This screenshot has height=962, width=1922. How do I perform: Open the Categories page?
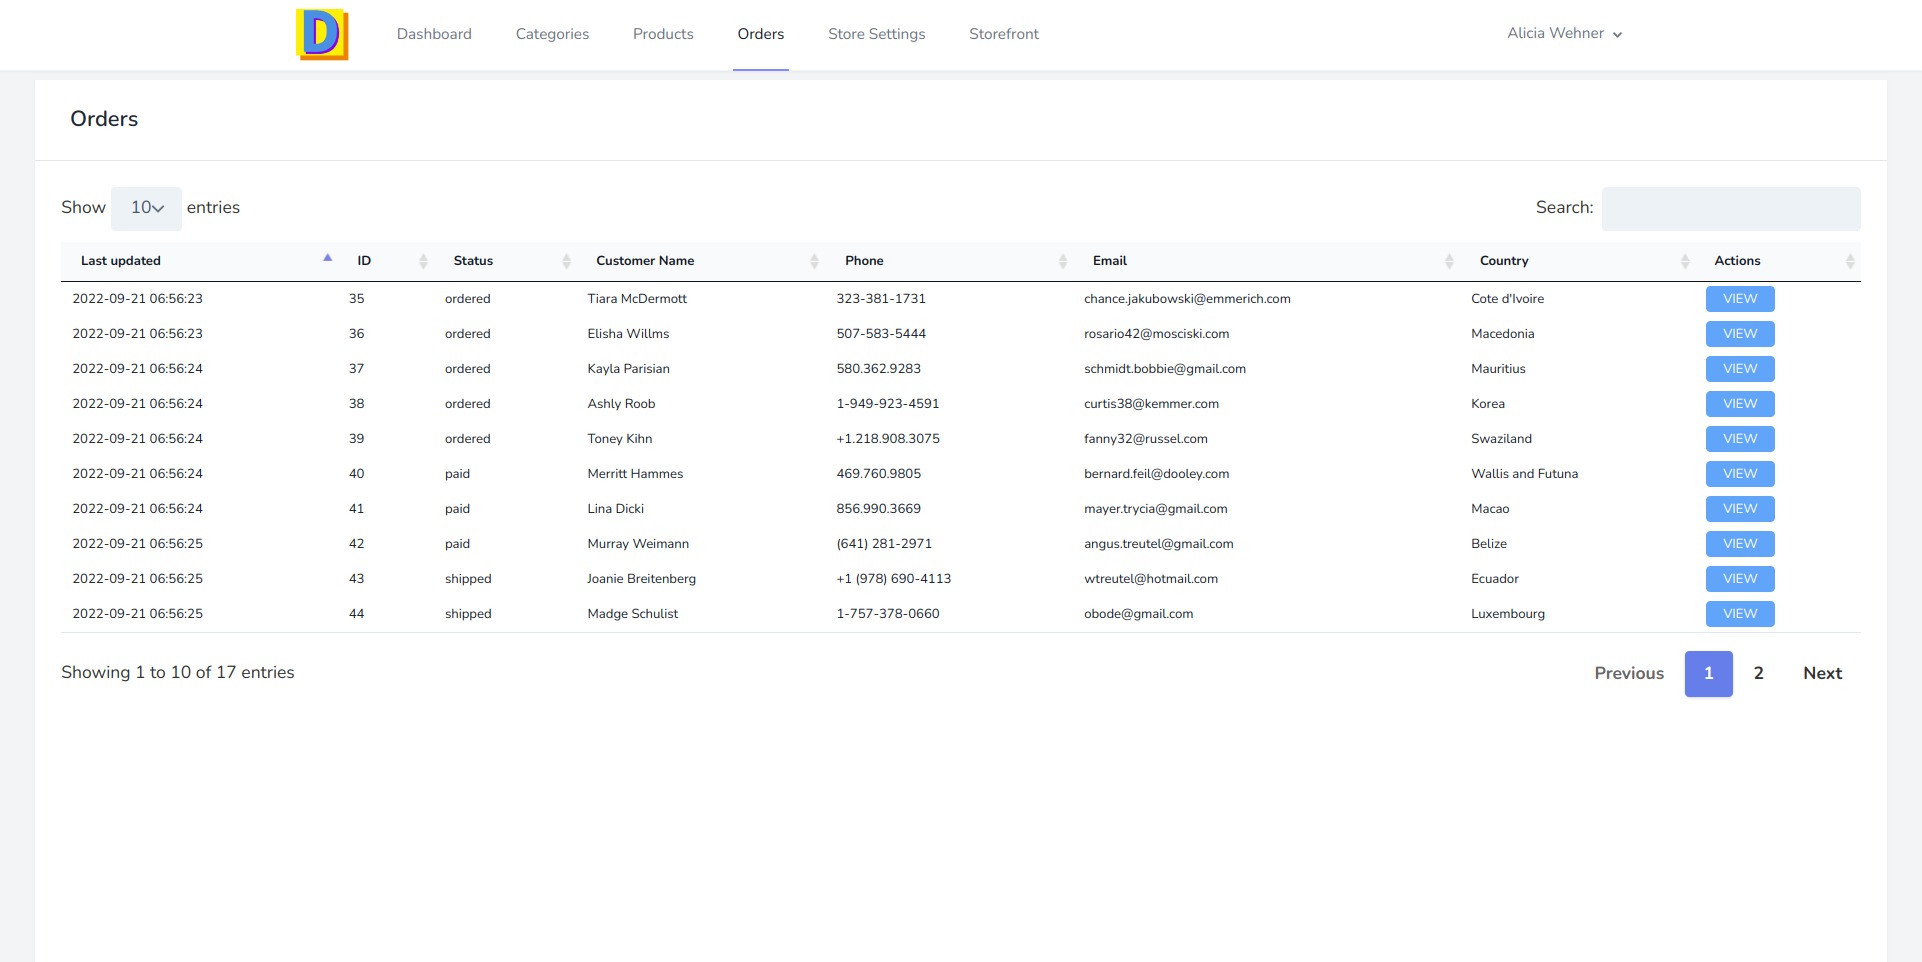552,34
